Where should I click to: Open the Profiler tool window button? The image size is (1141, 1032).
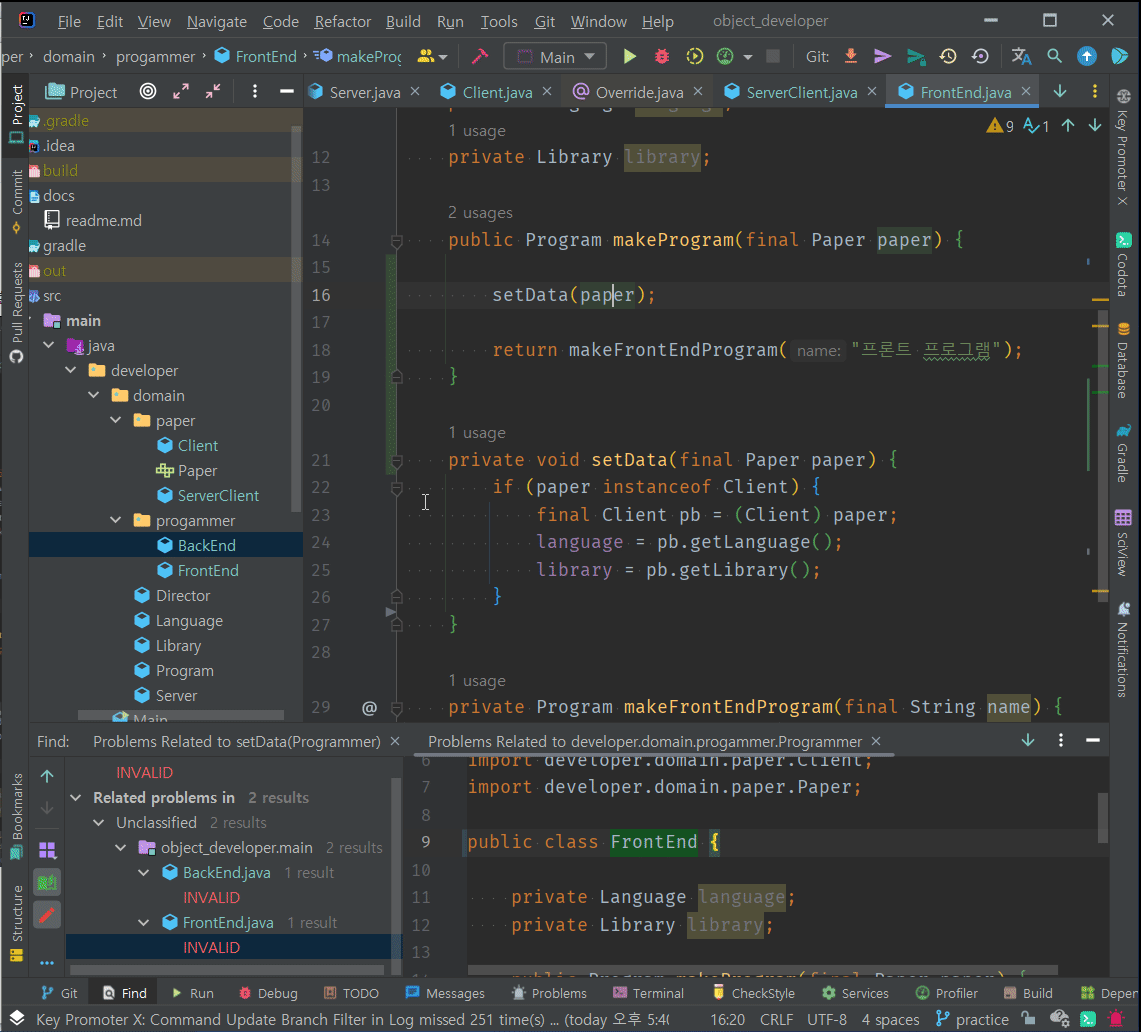[x=946, y=993]
